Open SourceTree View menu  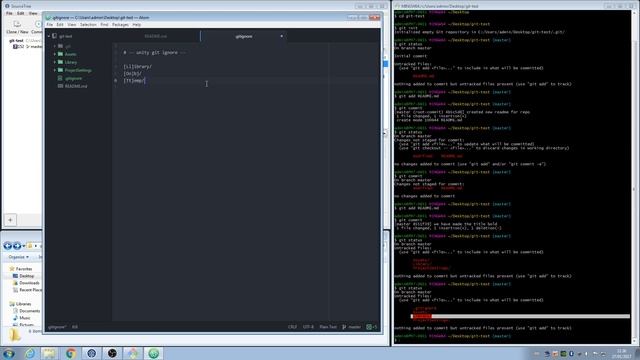click(33, 13)
